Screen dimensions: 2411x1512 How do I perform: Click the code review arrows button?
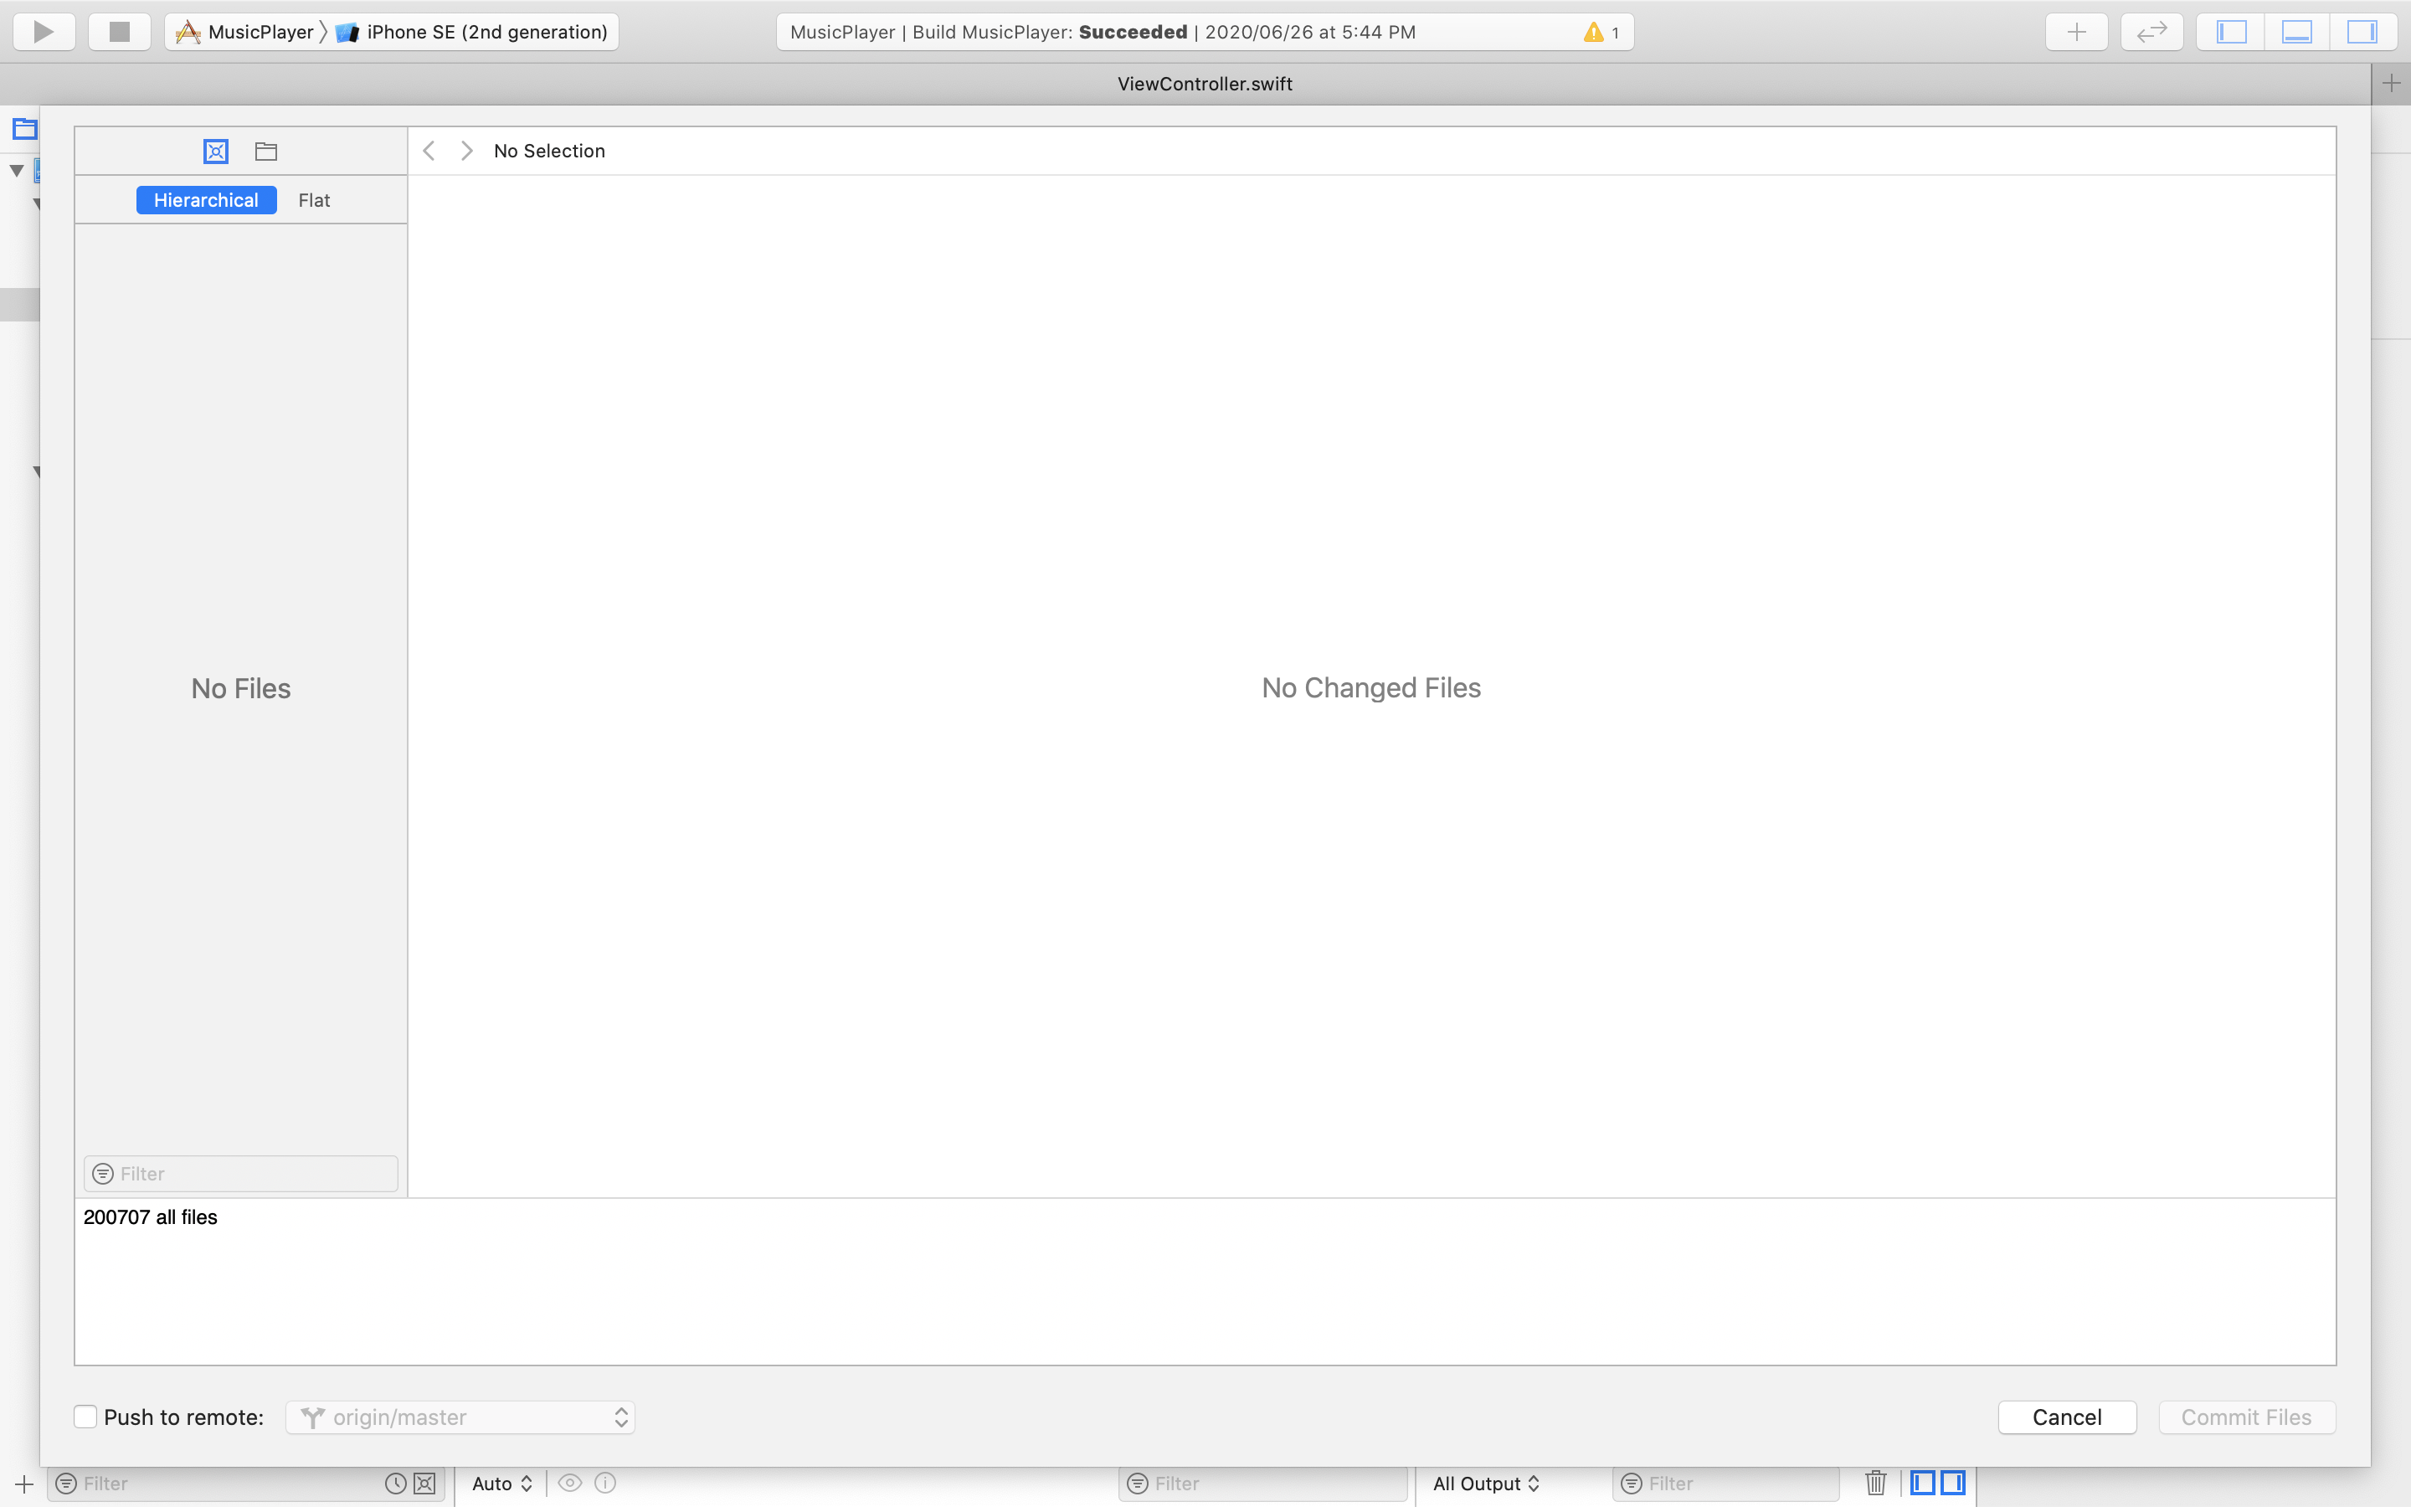coord(2151,31)
